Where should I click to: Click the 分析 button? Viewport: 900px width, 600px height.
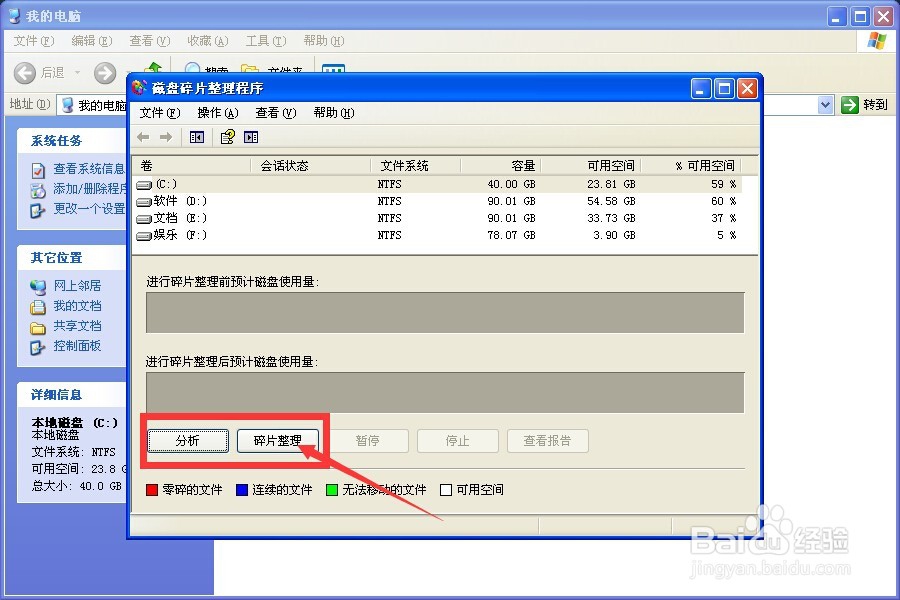click(x=187, y=440)
